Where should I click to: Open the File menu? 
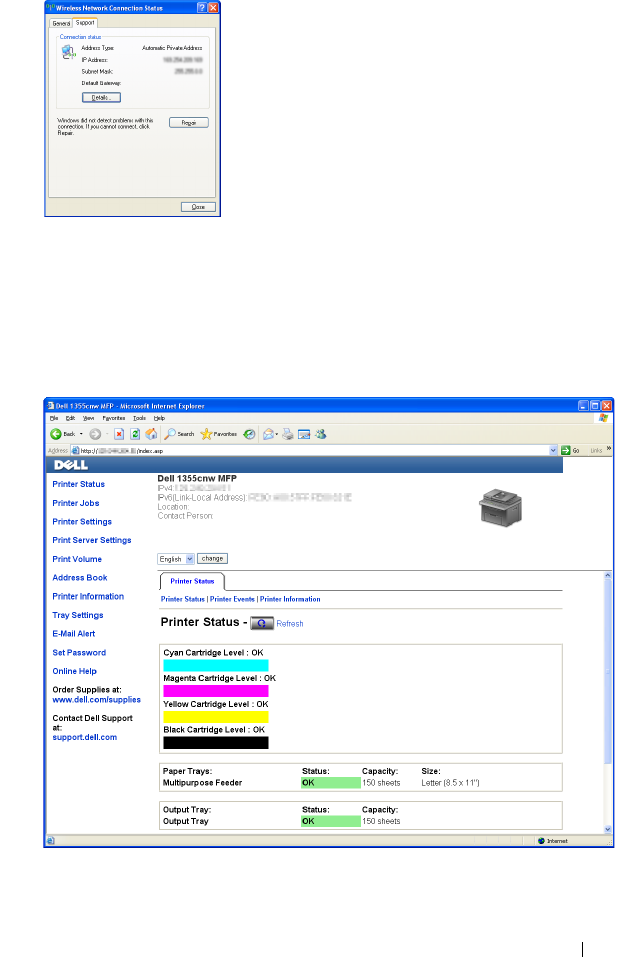click(54, 418)
